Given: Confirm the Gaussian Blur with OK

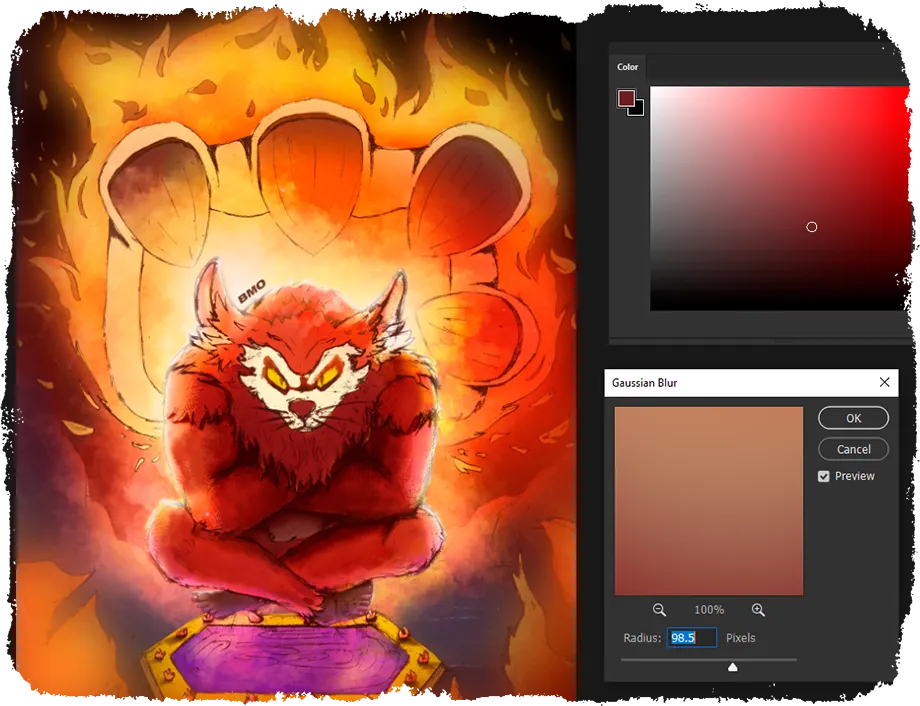Looking at the screenshot, I should [x=853, y=418].
